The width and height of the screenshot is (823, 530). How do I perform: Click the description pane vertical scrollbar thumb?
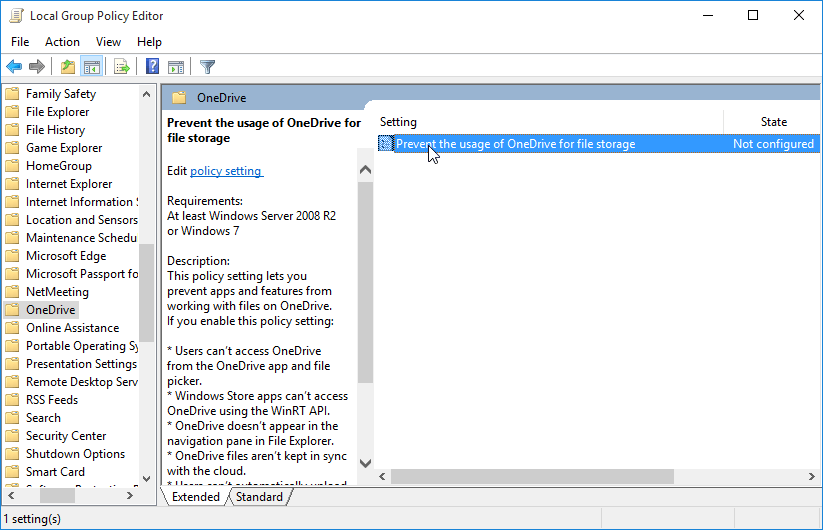point(366,282)
